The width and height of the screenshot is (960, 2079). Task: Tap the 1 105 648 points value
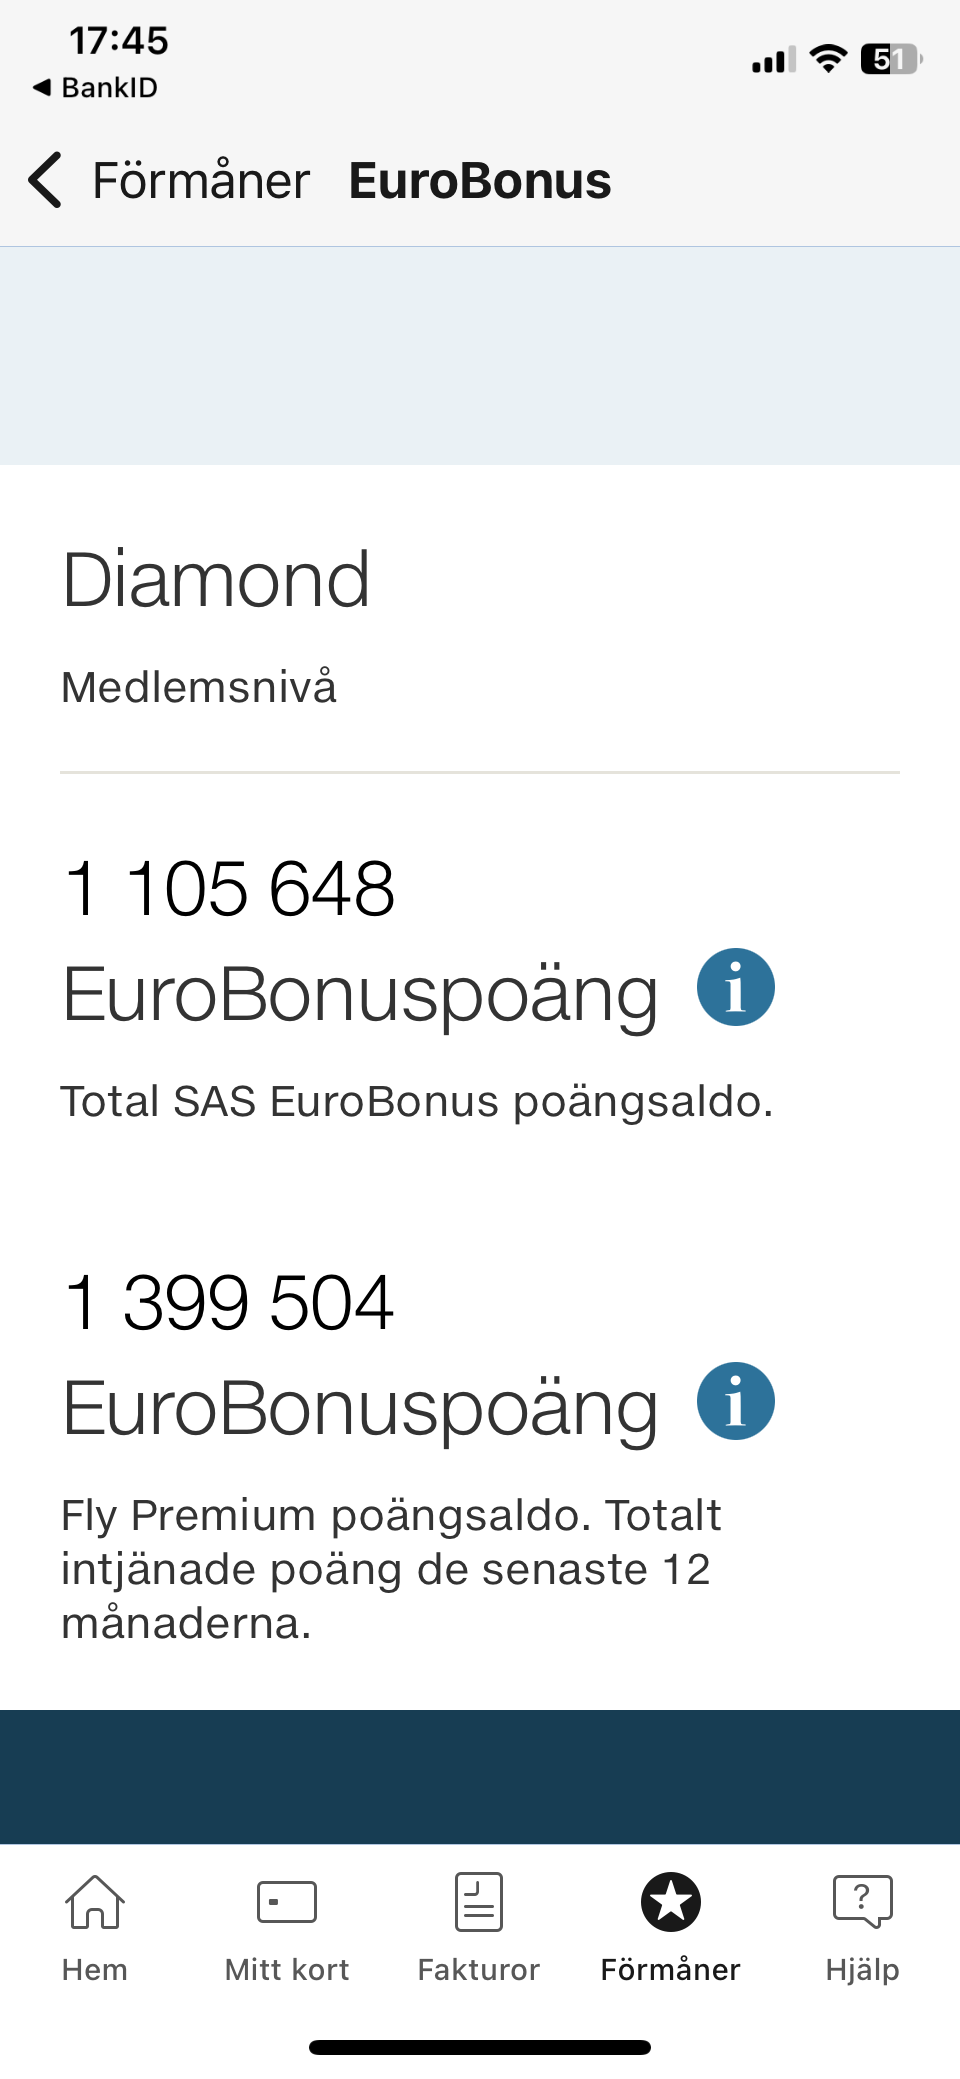click(230, 888)
